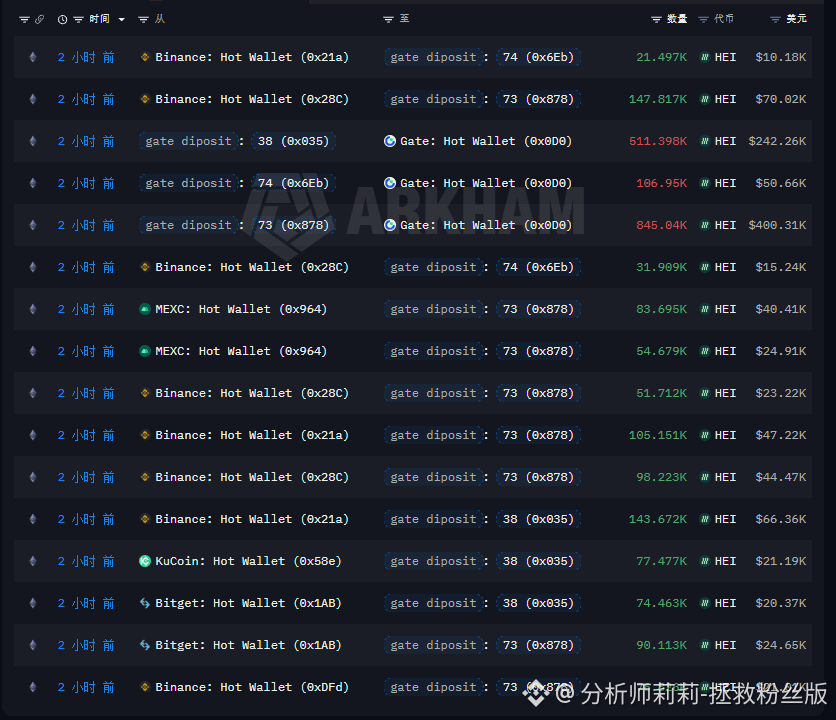The width and height of the screenshot is (836, 720).
Task: Open MEXC: Hot Wallet (0x964) in the $40.41K row
Action: pyautogui.click(x=241, y=309)
